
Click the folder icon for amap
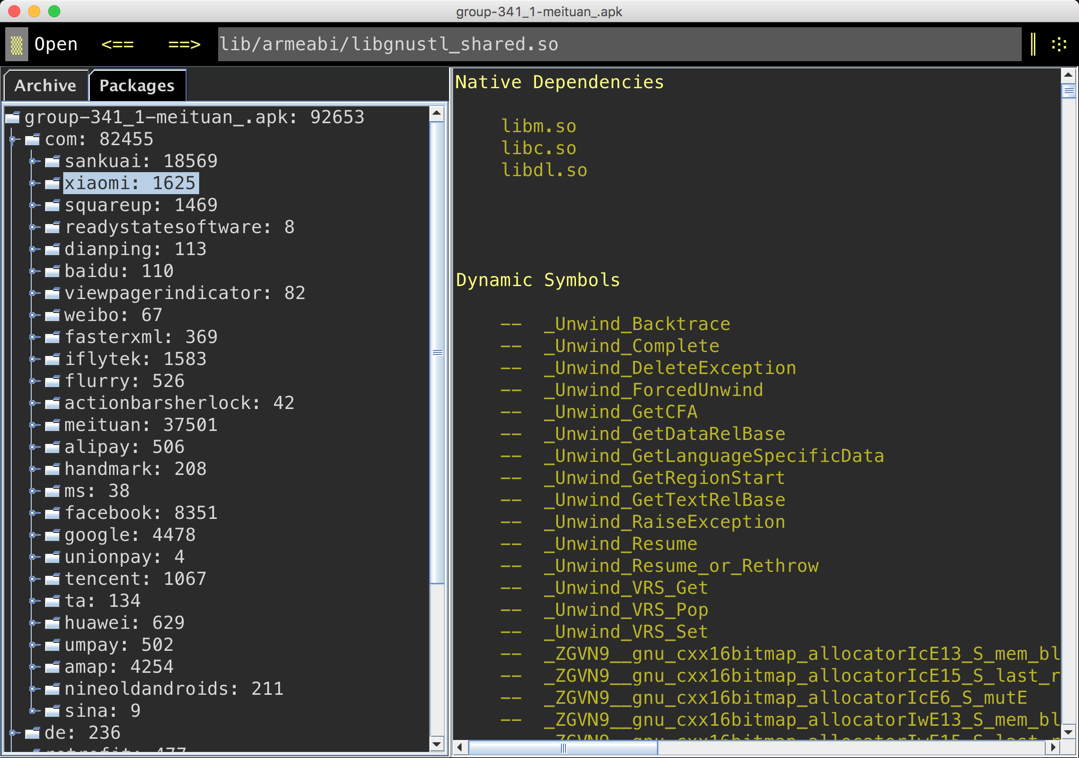coord(52,668)
